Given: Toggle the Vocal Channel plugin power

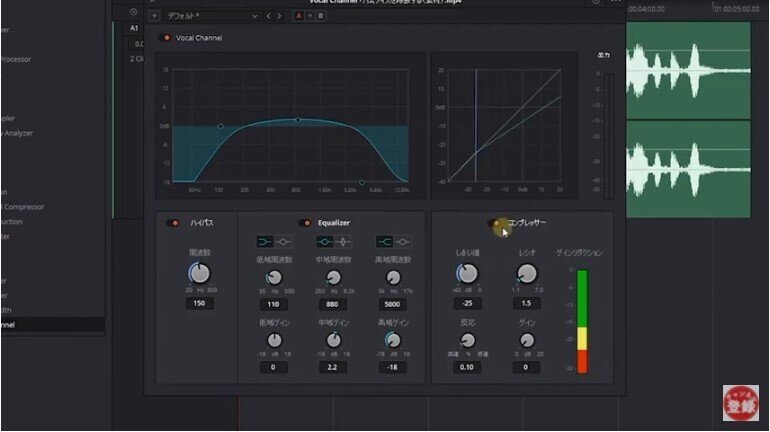Looking at the screenshot, I should point(165,38).
